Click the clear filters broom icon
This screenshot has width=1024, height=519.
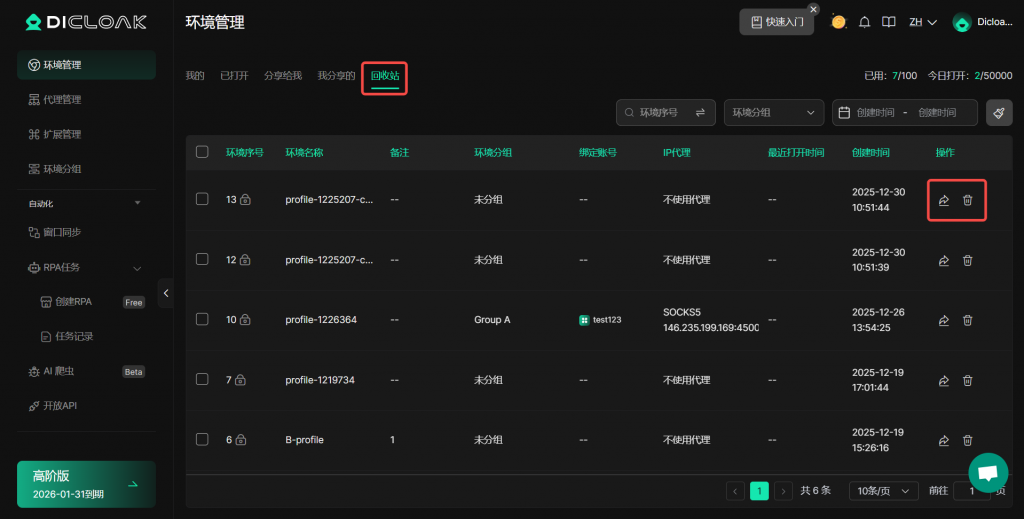[x=998, y=113]
